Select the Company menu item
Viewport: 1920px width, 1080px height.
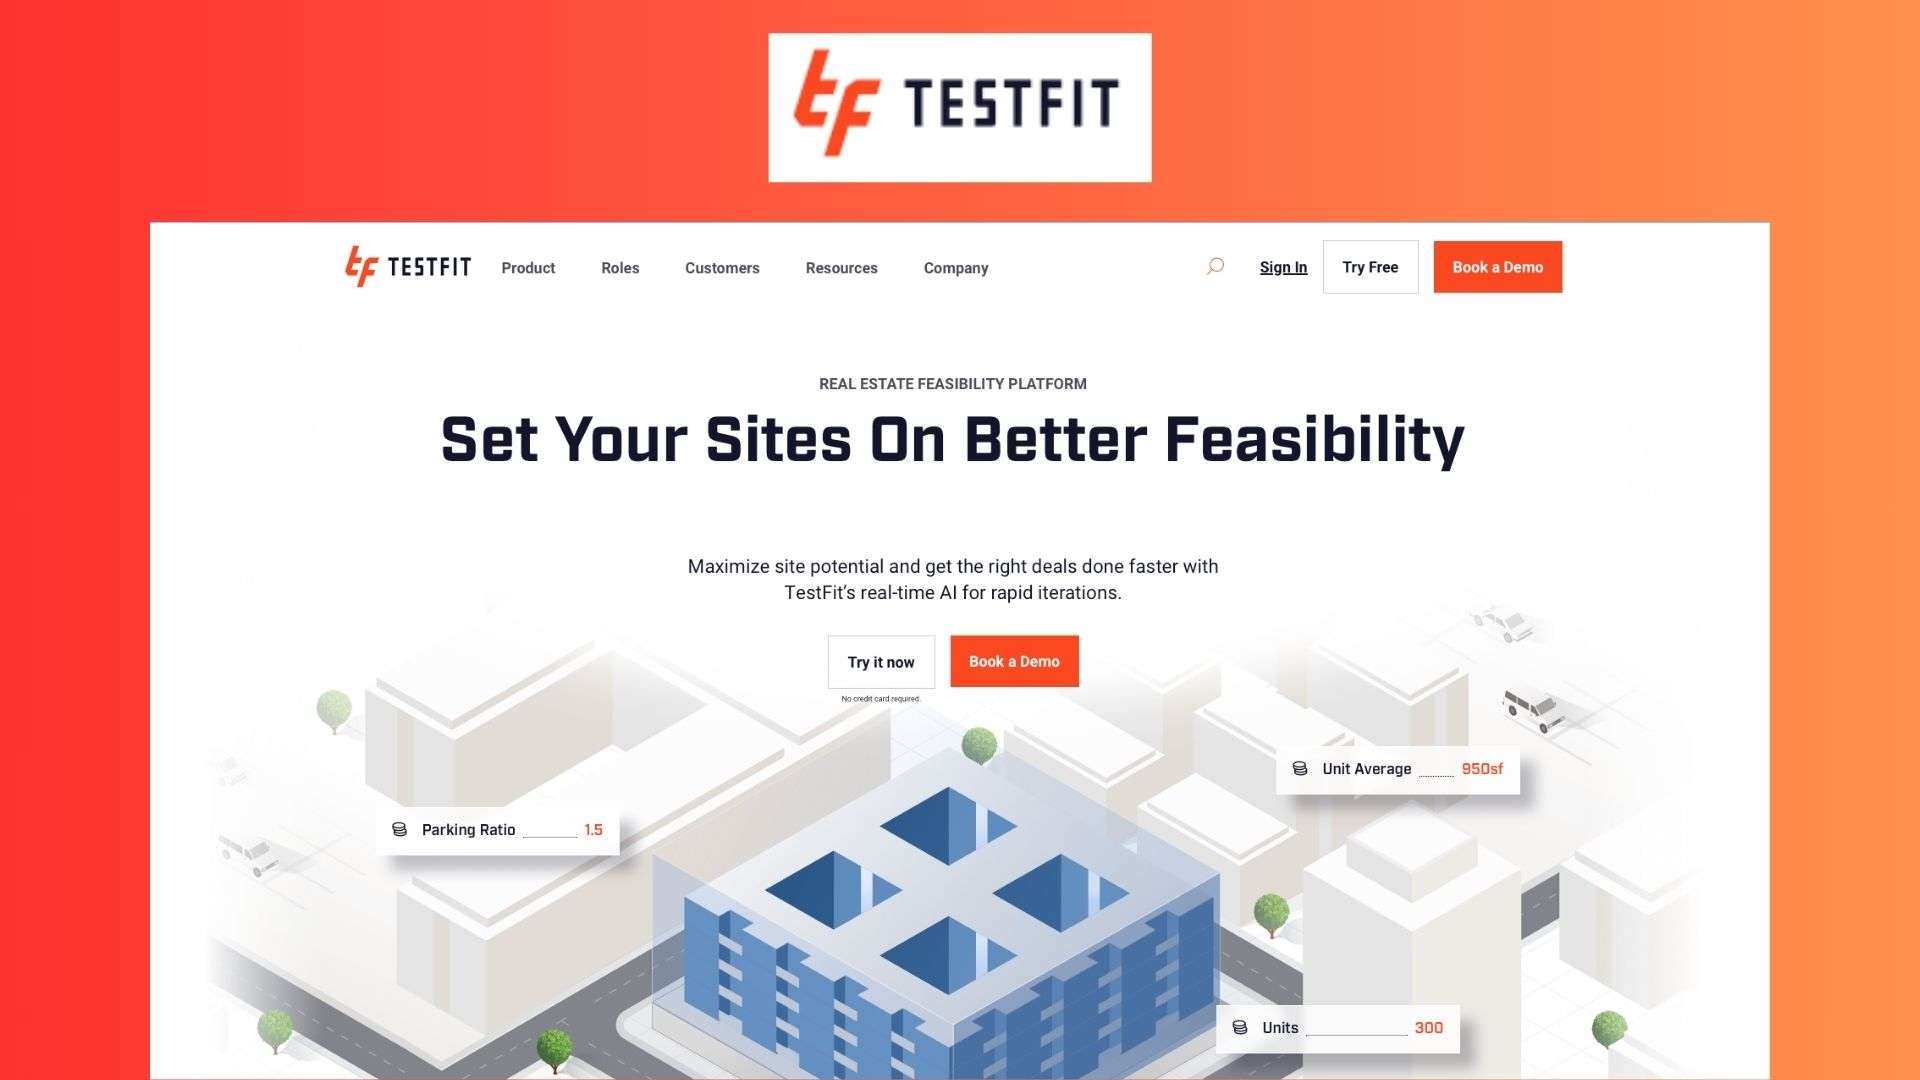(956, 268)
